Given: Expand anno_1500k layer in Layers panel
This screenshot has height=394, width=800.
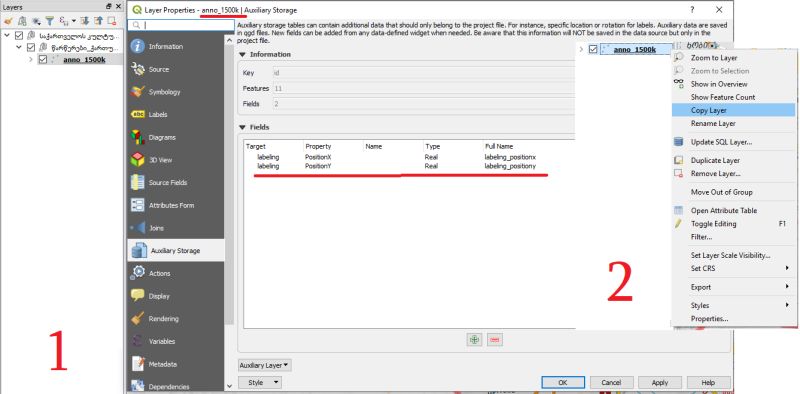Looking at the screenshot, I should (31, 59).
